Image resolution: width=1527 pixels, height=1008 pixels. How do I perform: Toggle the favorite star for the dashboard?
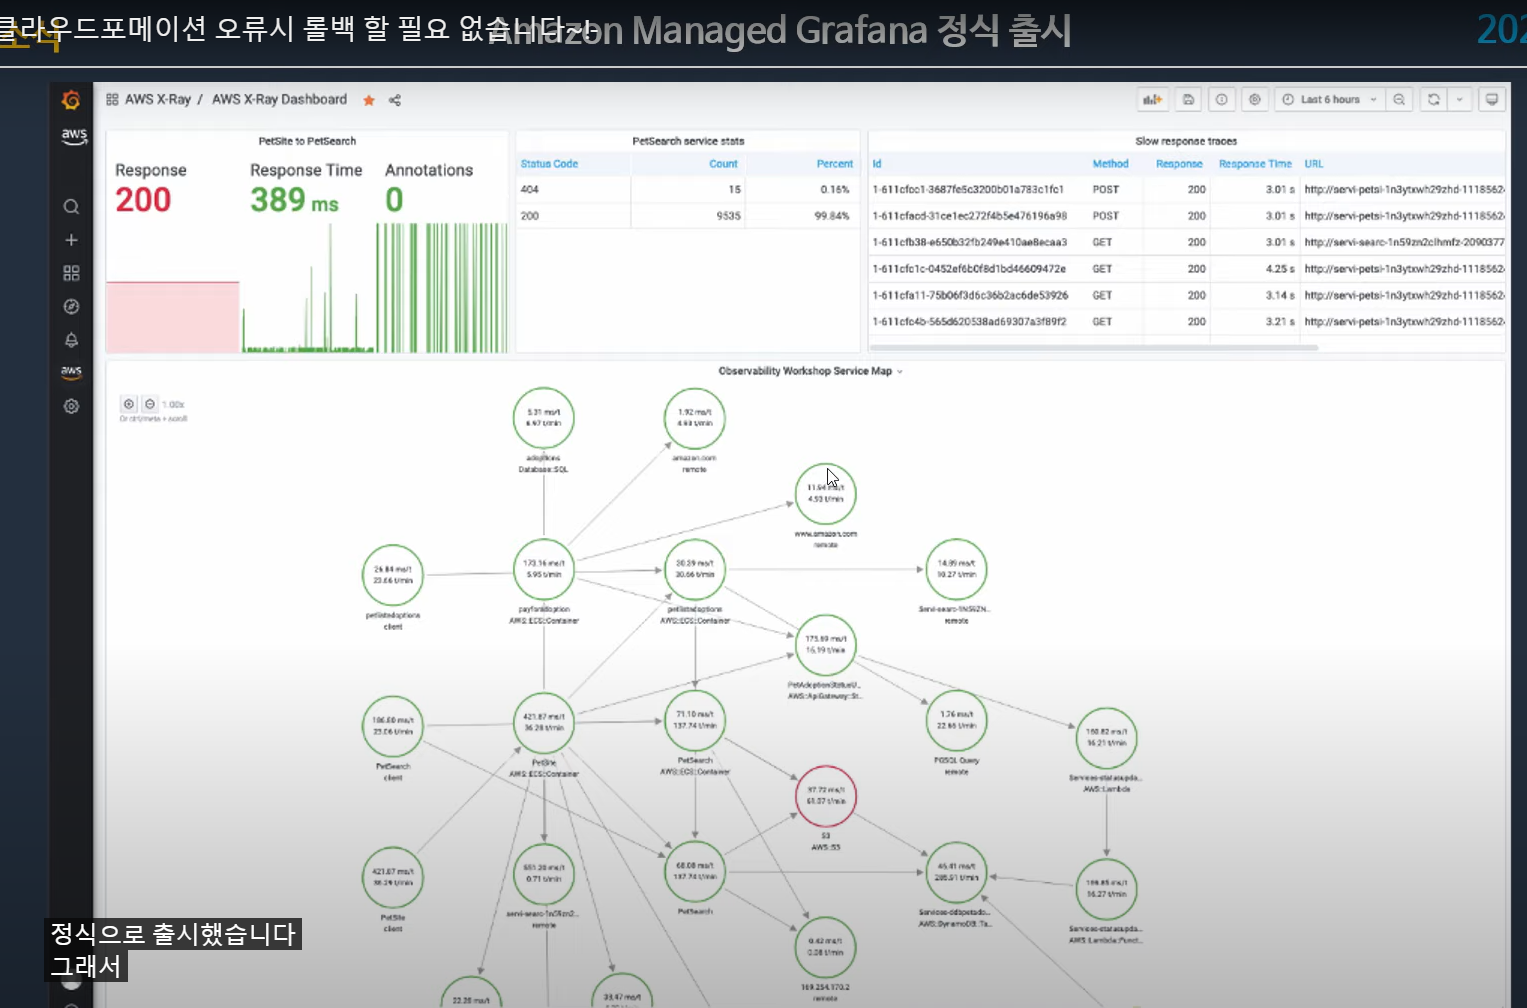pyautogui.click(x=369, y=100)
